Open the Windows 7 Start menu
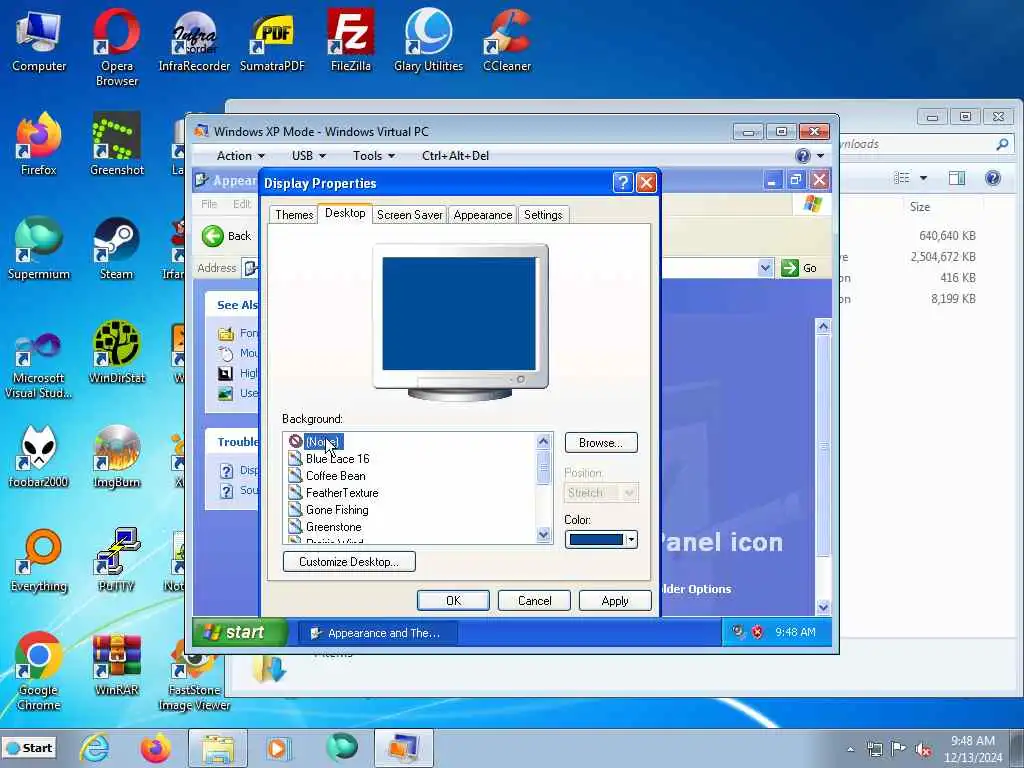 [29, 748]
